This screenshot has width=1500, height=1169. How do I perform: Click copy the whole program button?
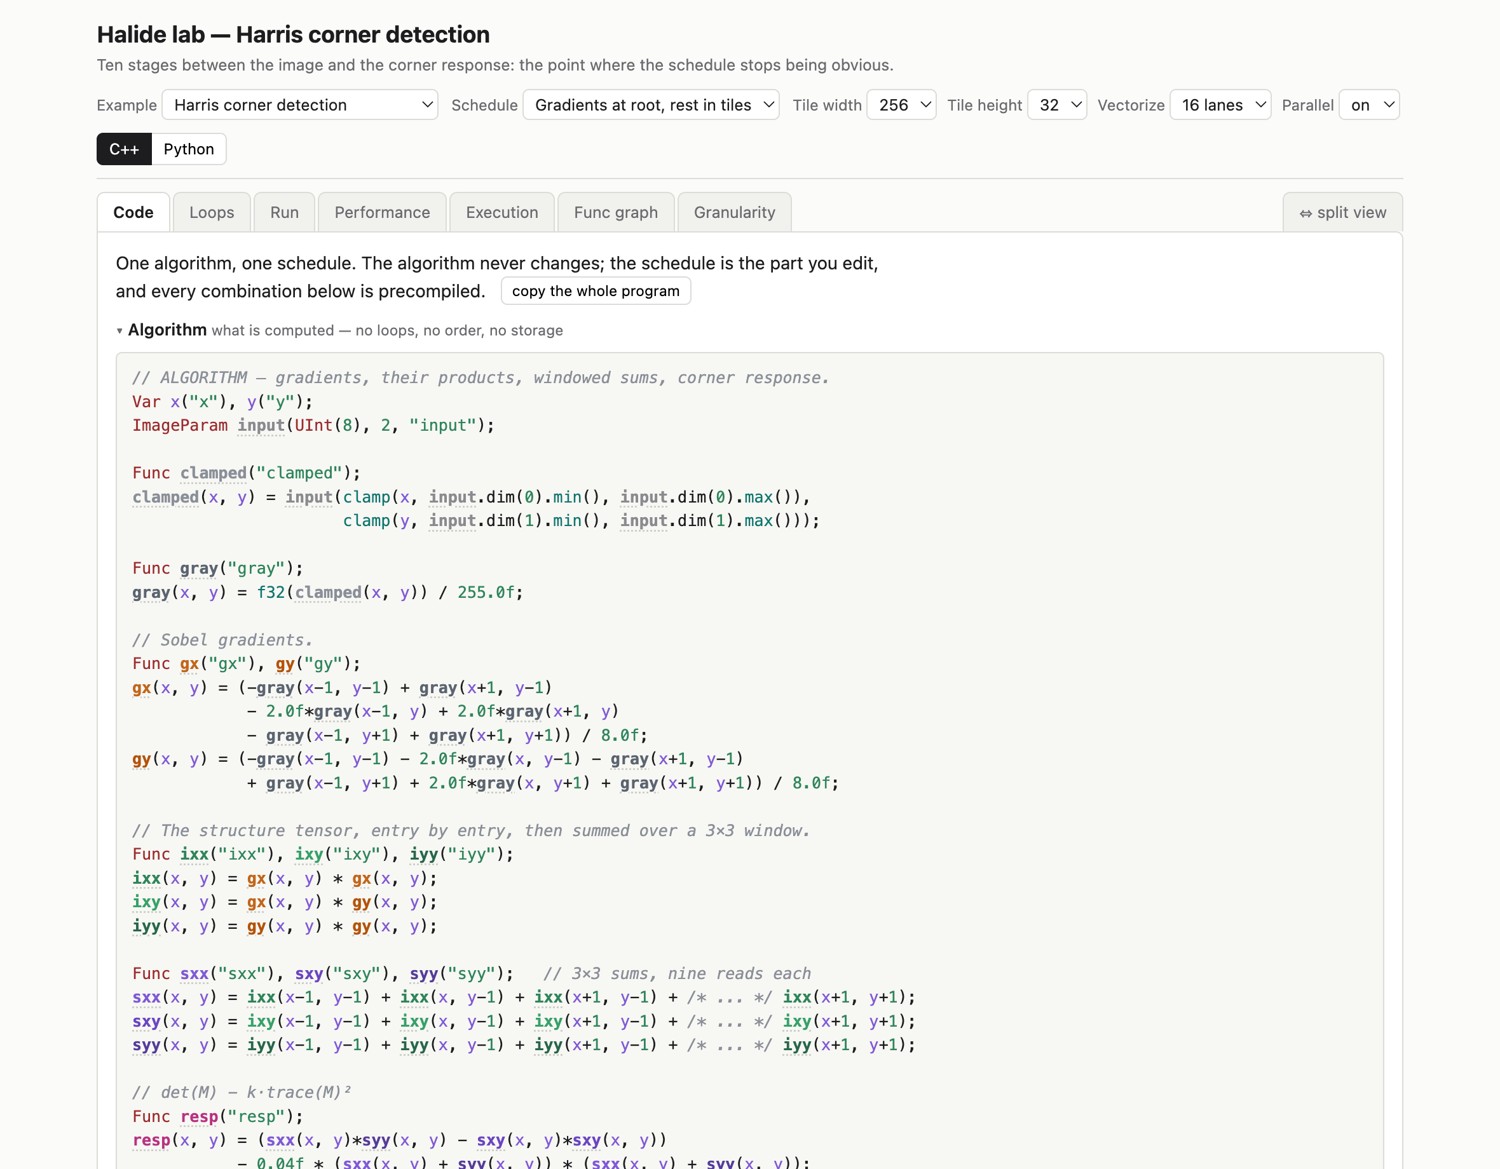(596, 291)
